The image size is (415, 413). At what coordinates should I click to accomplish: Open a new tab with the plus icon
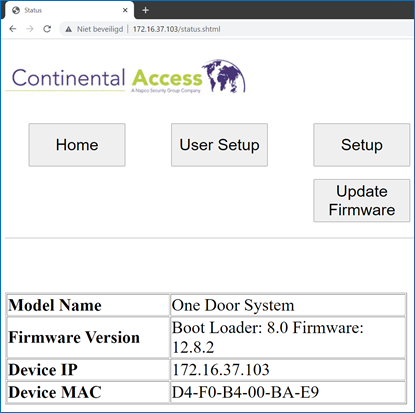pos(145,10)
